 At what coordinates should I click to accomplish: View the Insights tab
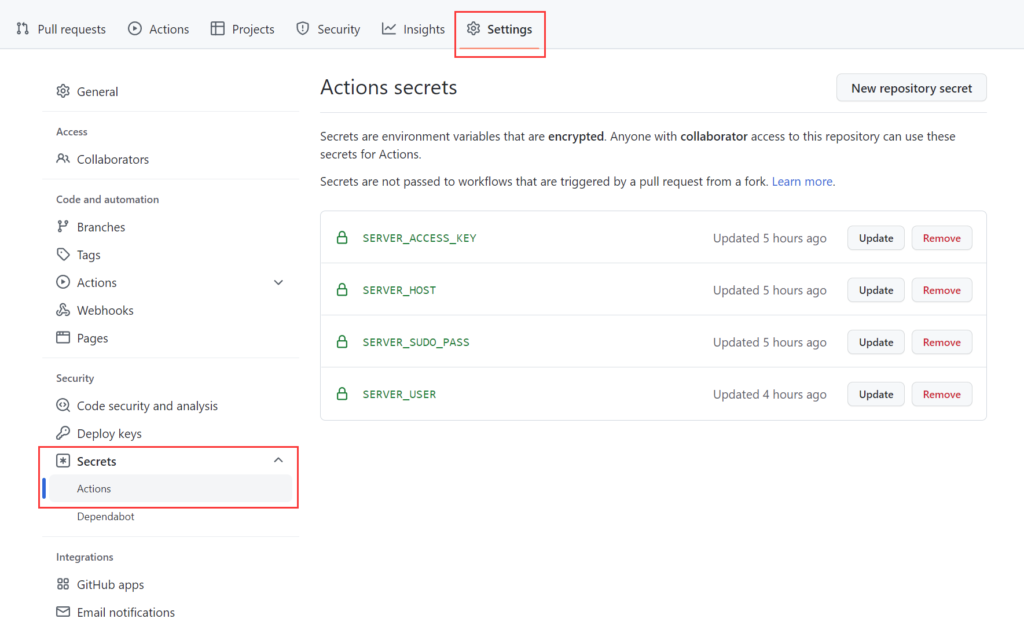coord(413,29)
